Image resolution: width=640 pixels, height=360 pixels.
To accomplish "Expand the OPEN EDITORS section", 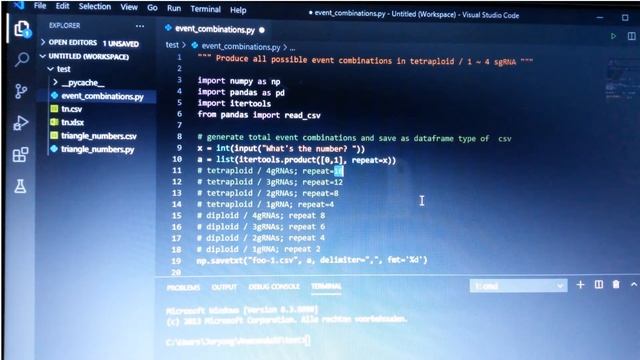I will 89,43.
